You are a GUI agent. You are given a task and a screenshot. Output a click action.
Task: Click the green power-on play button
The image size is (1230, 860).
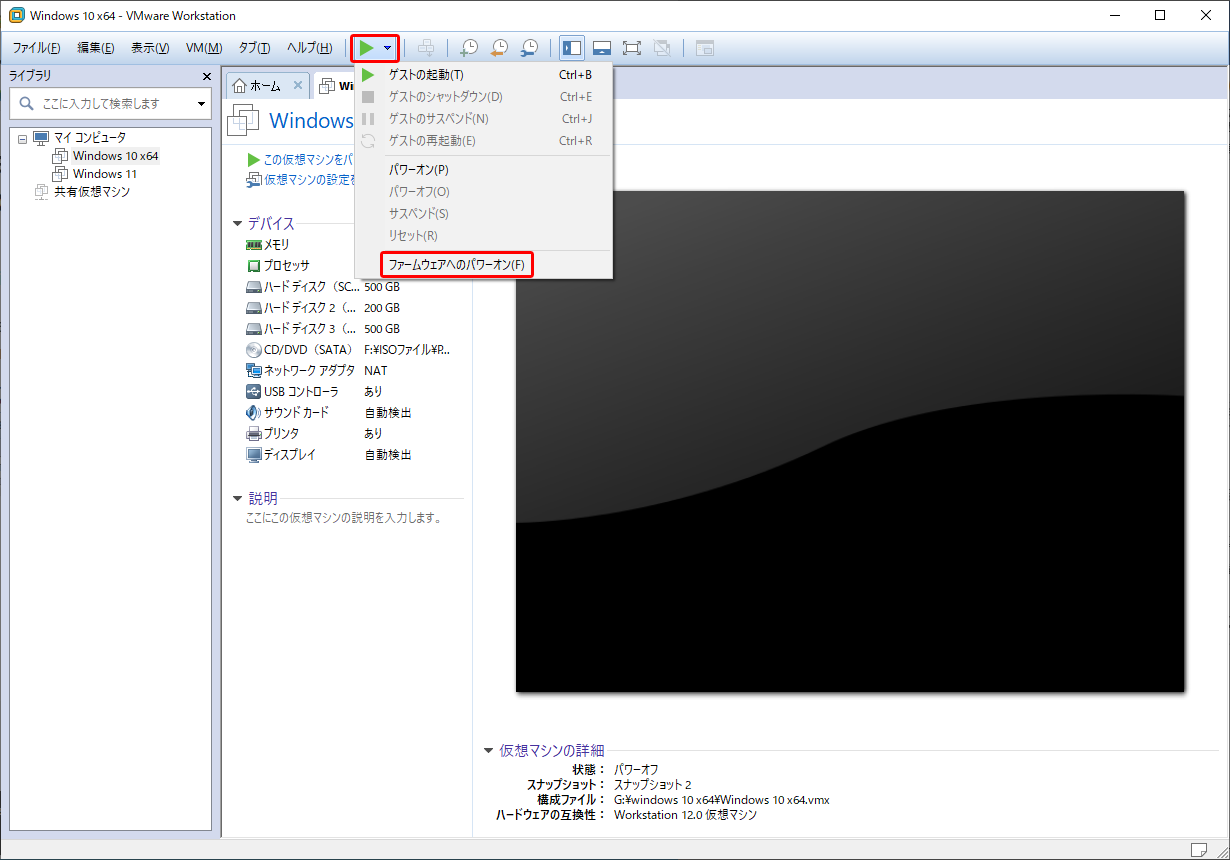point(367,48)
